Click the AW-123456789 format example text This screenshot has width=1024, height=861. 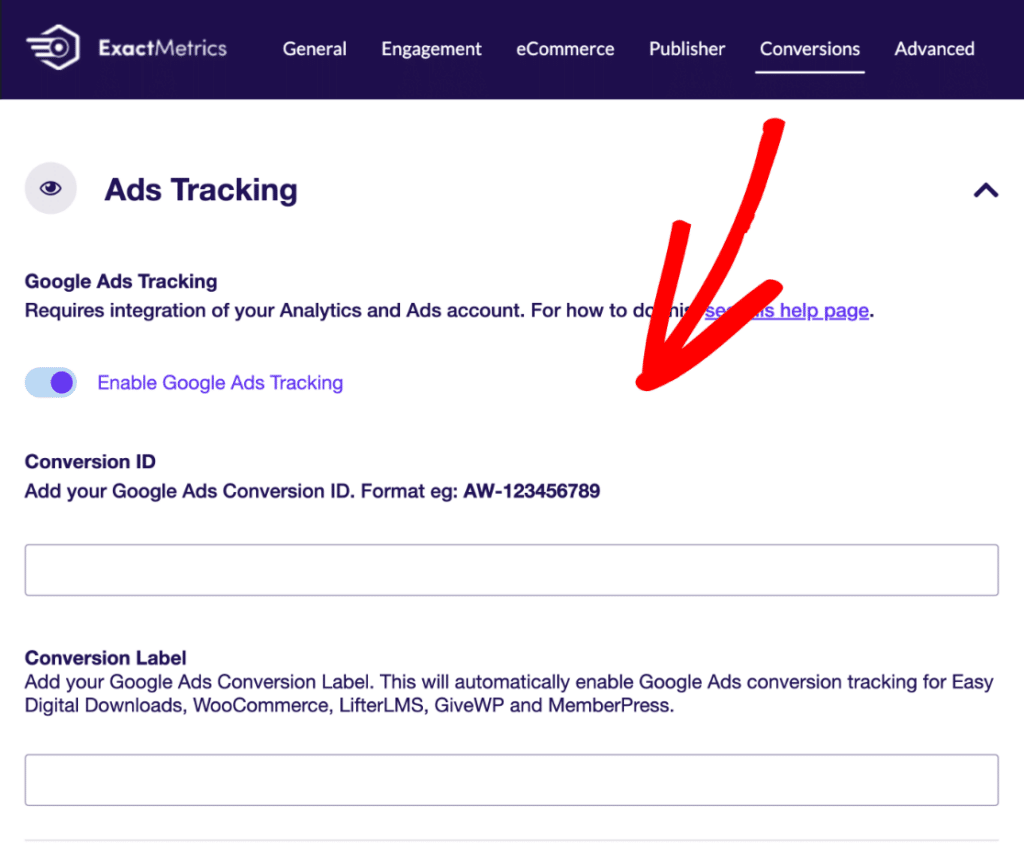point(531,491)
